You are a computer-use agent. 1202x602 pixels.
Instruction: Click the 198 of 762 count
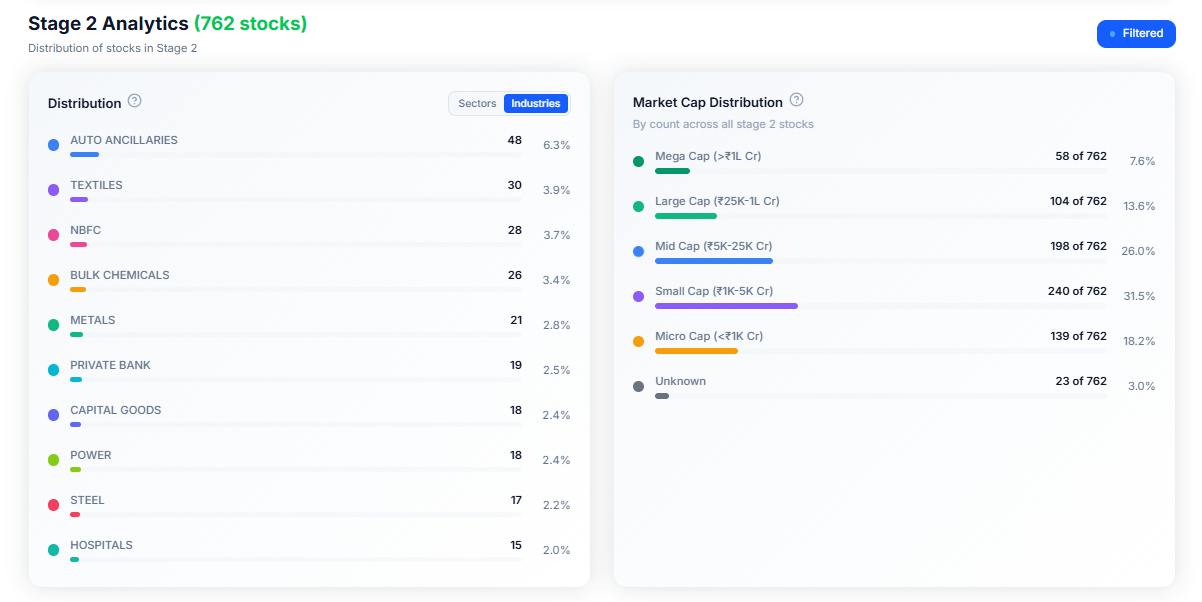tap(1078, 246)
